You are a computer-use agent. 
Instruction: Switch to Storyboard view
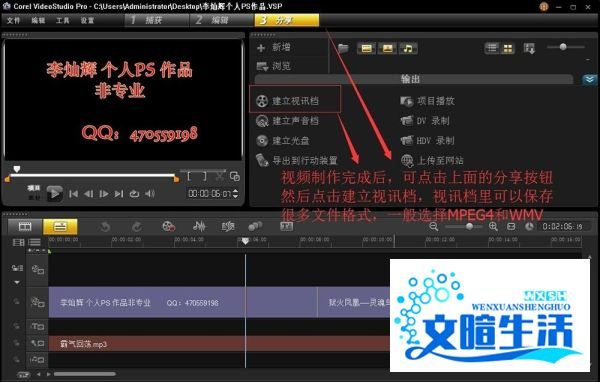click(25, 227)
